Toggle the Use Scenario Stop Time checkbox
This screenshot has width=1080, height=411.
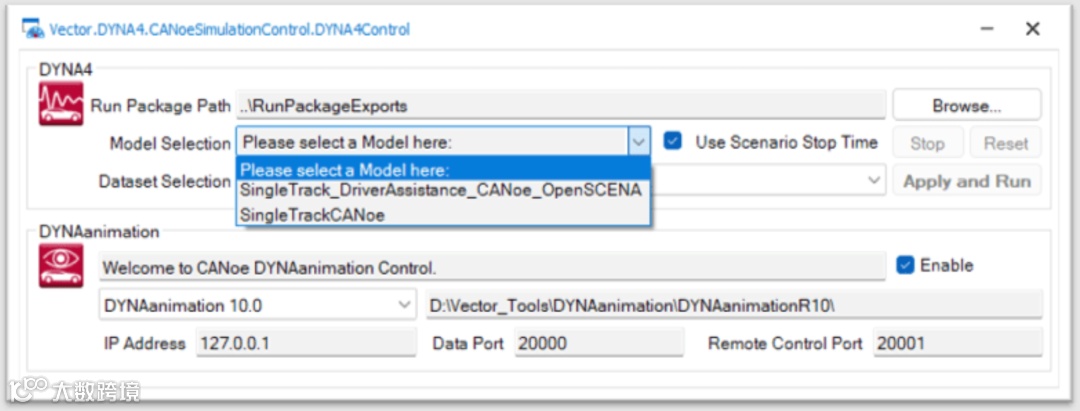674,142
